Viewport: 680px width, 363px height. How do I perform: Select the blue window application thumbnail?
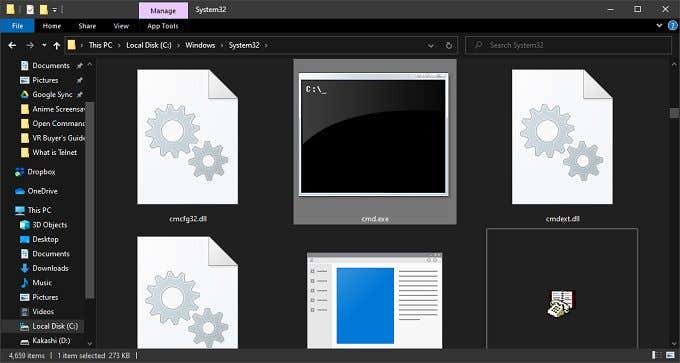click(375, 300)
